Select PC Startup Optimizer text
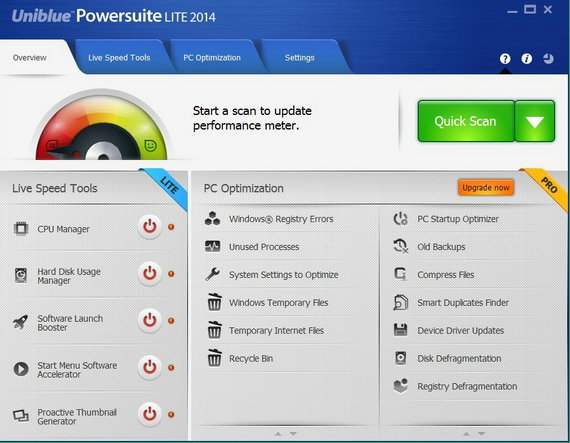This screenshot has height=443, width=570. (458, 219)
